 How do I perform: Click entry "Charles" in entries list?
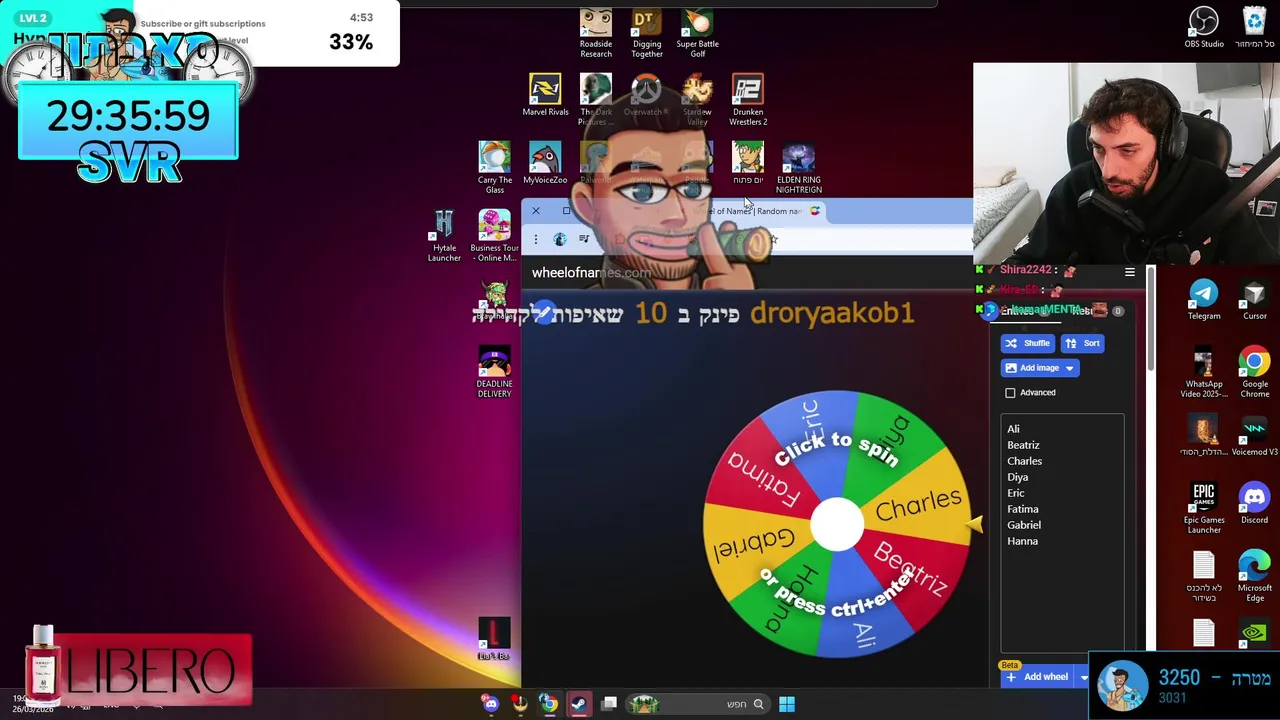(1024, 461)
